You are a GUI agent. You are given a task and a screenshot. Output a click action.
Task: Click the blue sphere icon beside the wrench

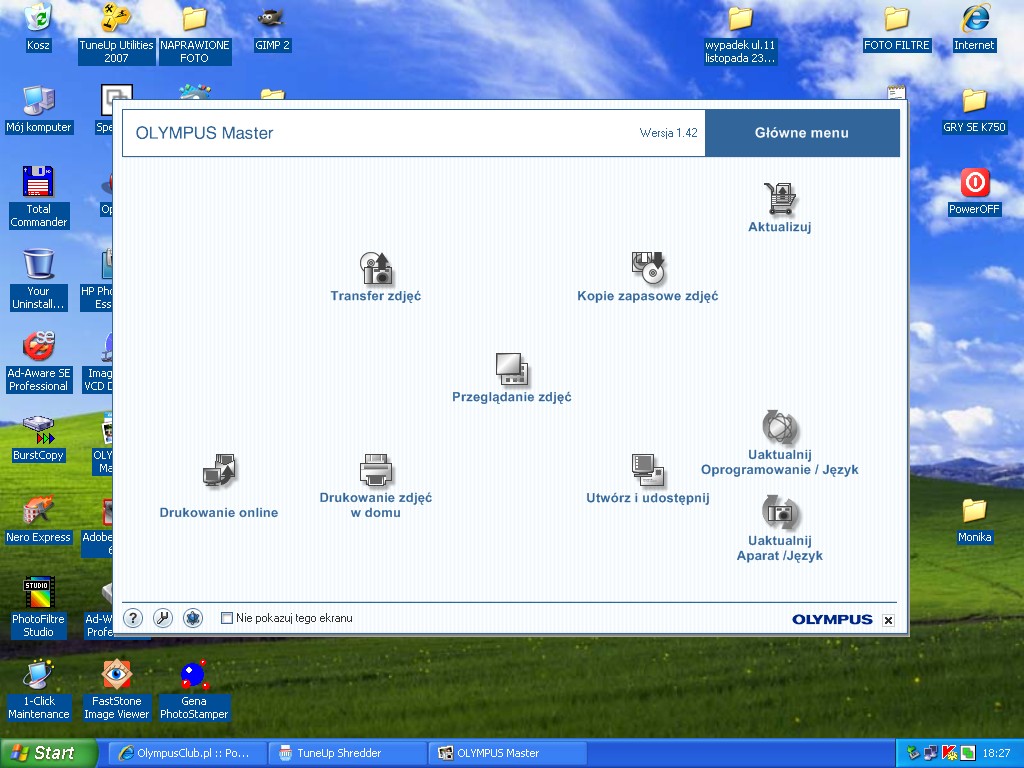193,618
